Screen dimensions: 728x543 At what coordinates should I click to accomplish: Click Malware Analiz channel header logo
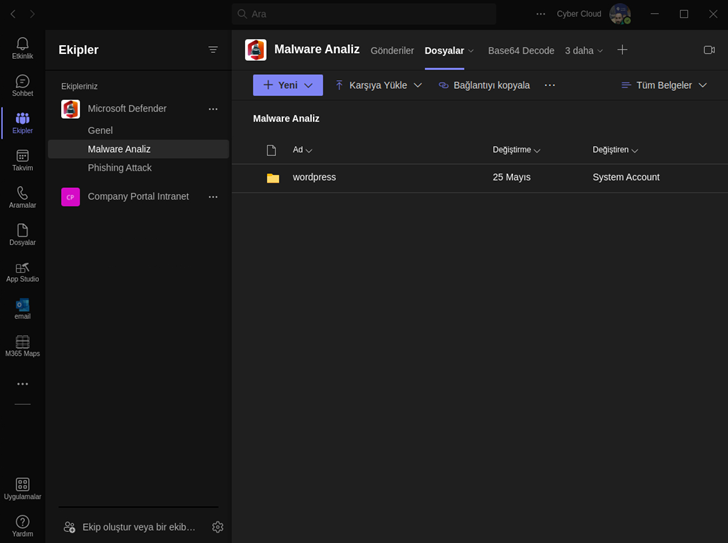coord(256,50)
